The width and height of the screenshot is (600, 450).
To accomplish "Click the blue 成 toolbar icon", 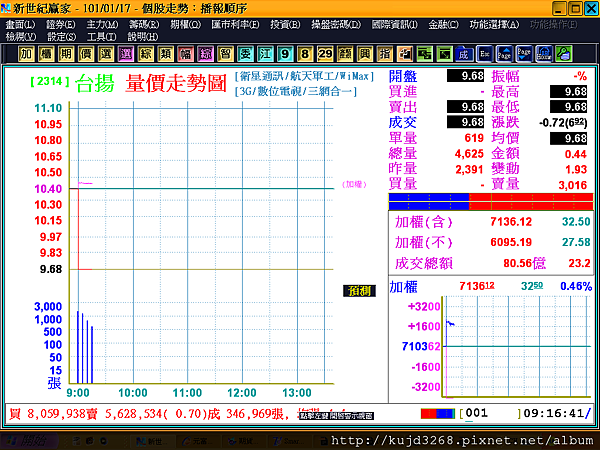I will click(x=464, y=54).
